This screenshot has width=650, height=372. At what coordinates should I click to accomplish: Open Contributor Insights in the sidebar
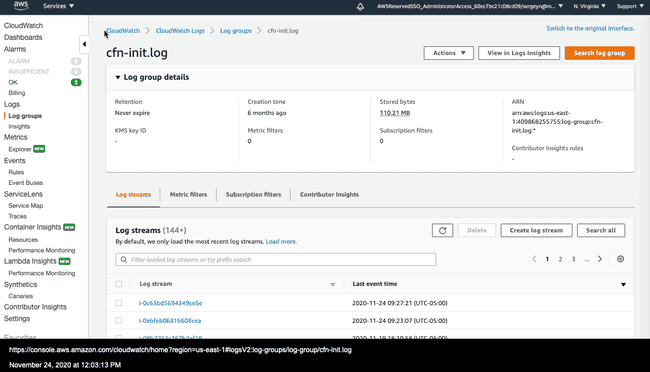pyautogui.click(x=35, y=307)
